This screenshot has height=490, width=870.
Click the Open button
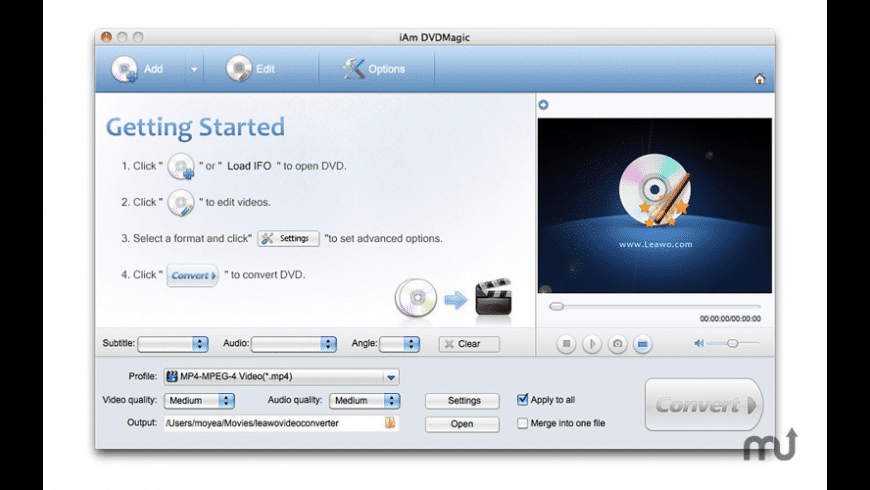point(462,424)
